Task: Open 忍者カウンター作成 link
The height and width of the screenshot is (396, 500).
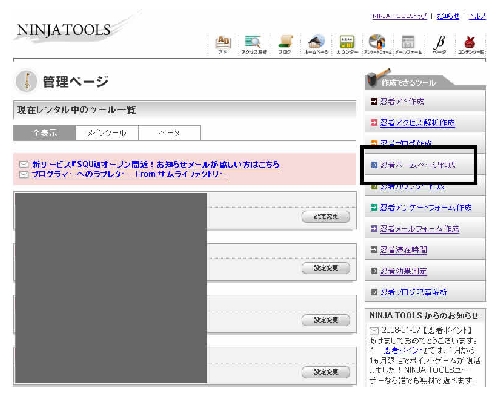Action: click(x=412, y=187)
